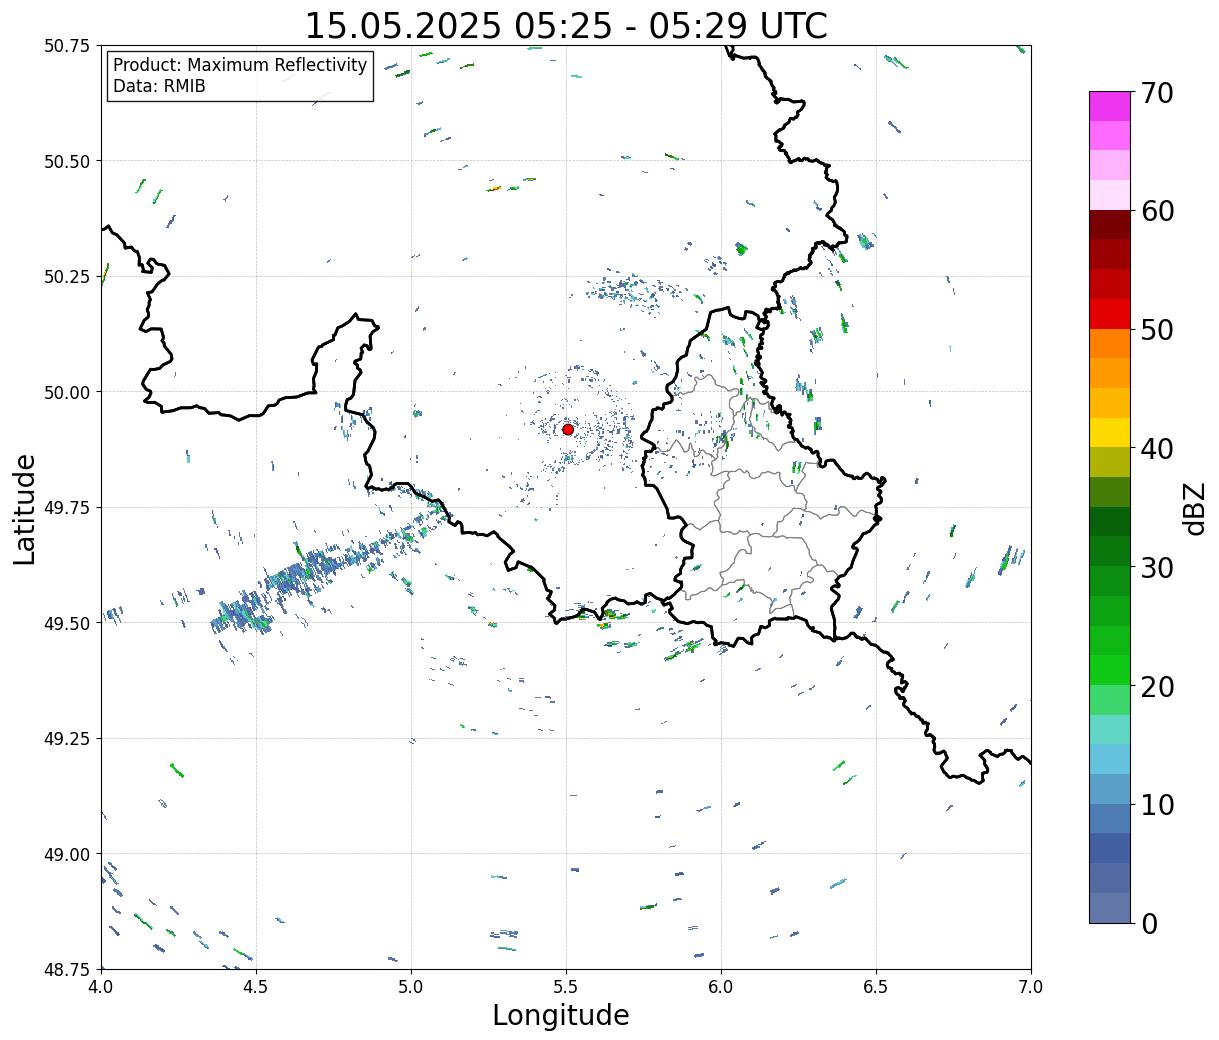Click the bright red colorbar segment above 50
This screenshot has height=1040, width=1219.
coord(1110,314)
